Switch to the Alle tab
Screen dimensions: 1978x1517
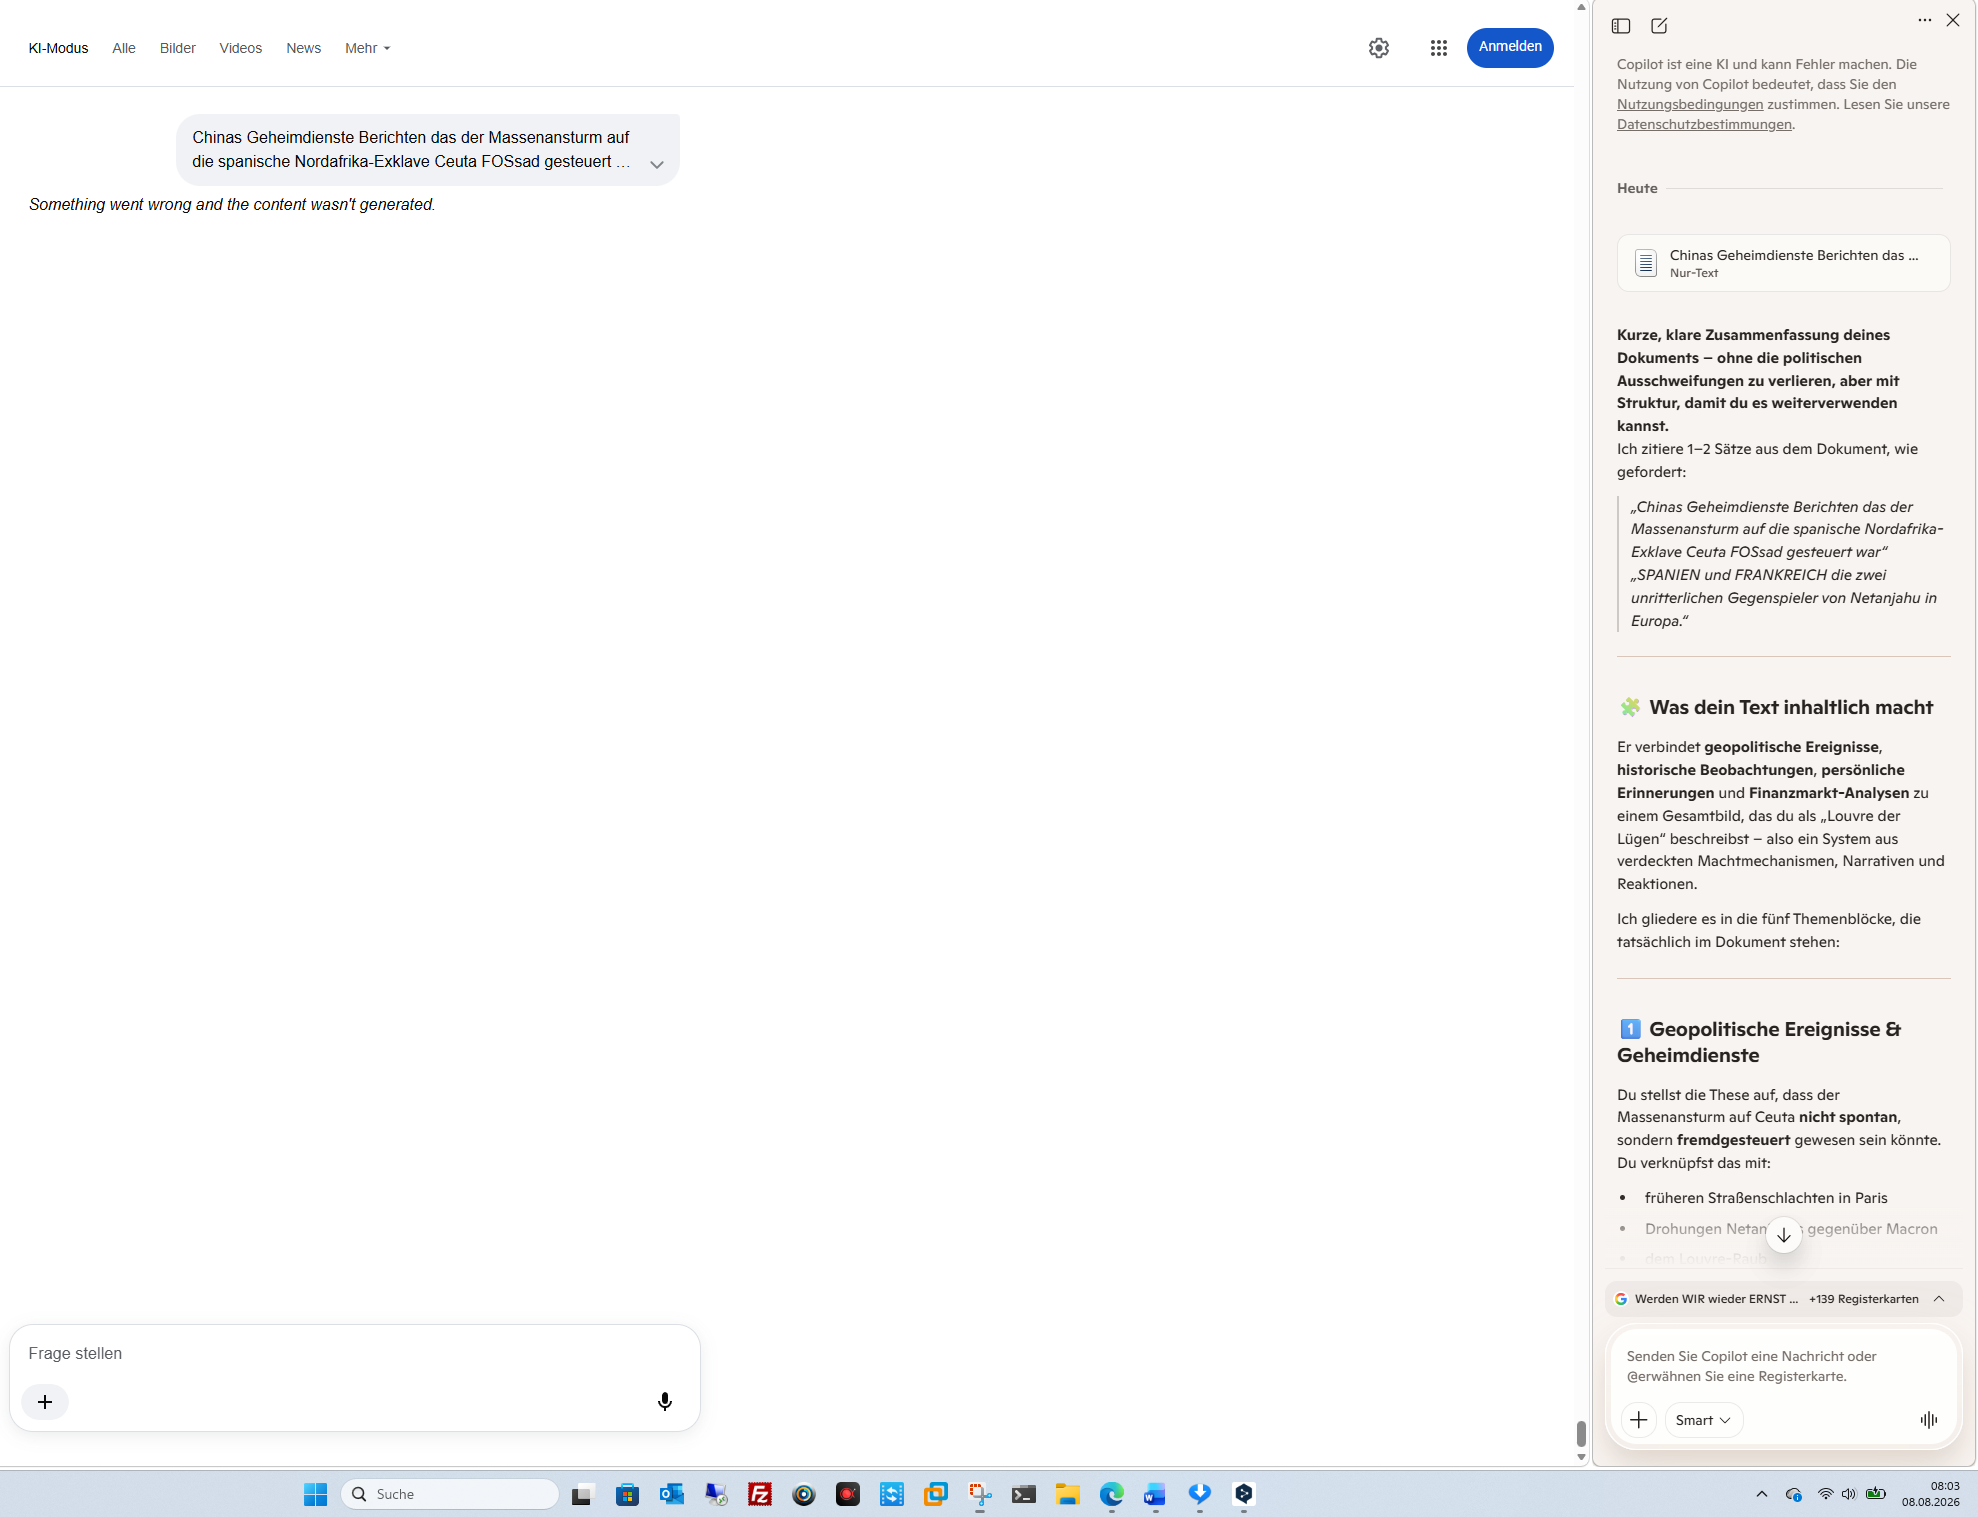click(x=124, y=48)
